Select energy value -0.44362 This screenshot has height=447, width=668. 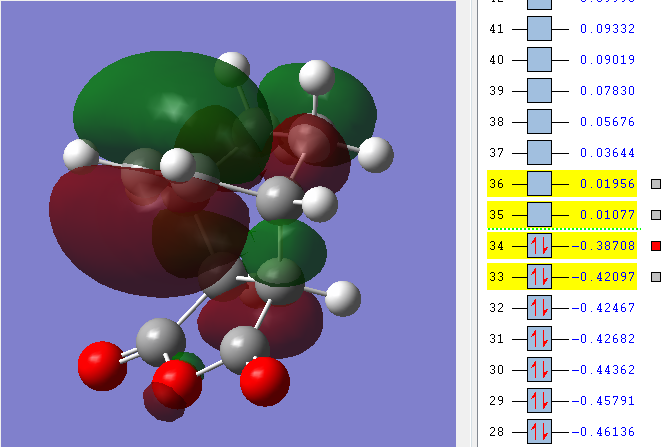tap(603, 370)
